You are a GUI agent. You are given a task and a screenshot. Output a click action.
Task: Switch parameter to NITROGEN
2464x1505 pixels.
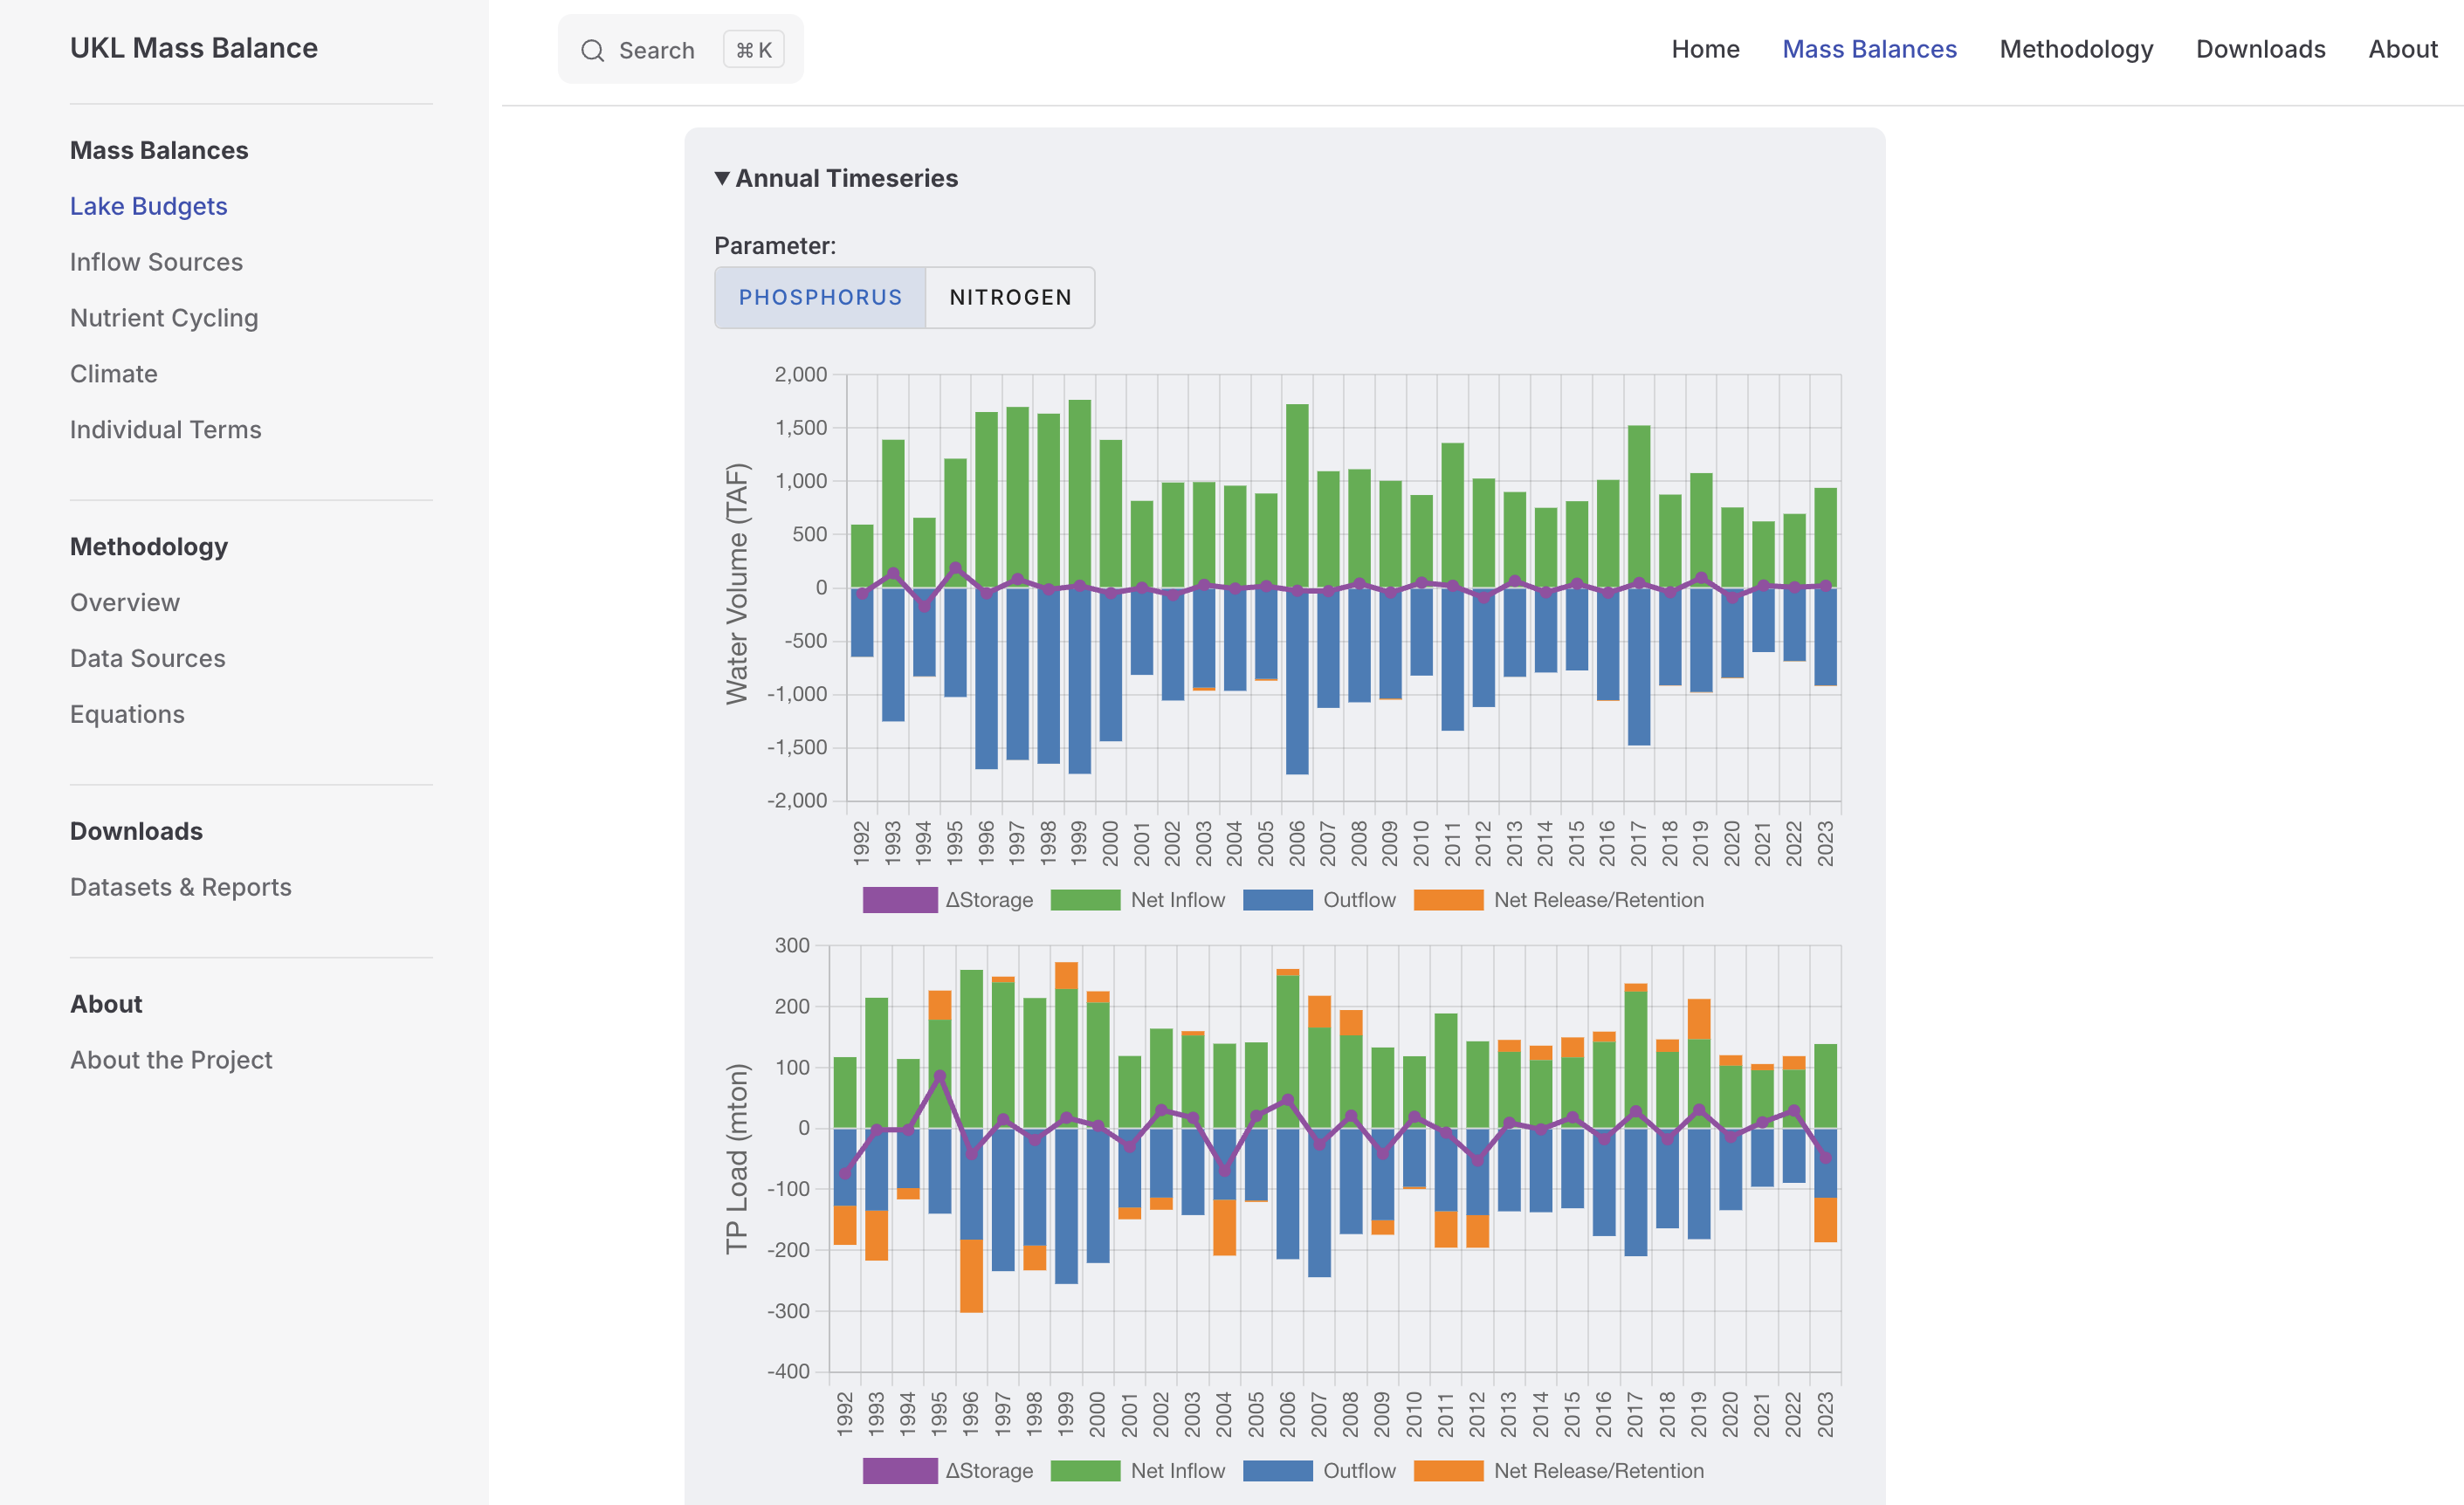pos(1010,297)
